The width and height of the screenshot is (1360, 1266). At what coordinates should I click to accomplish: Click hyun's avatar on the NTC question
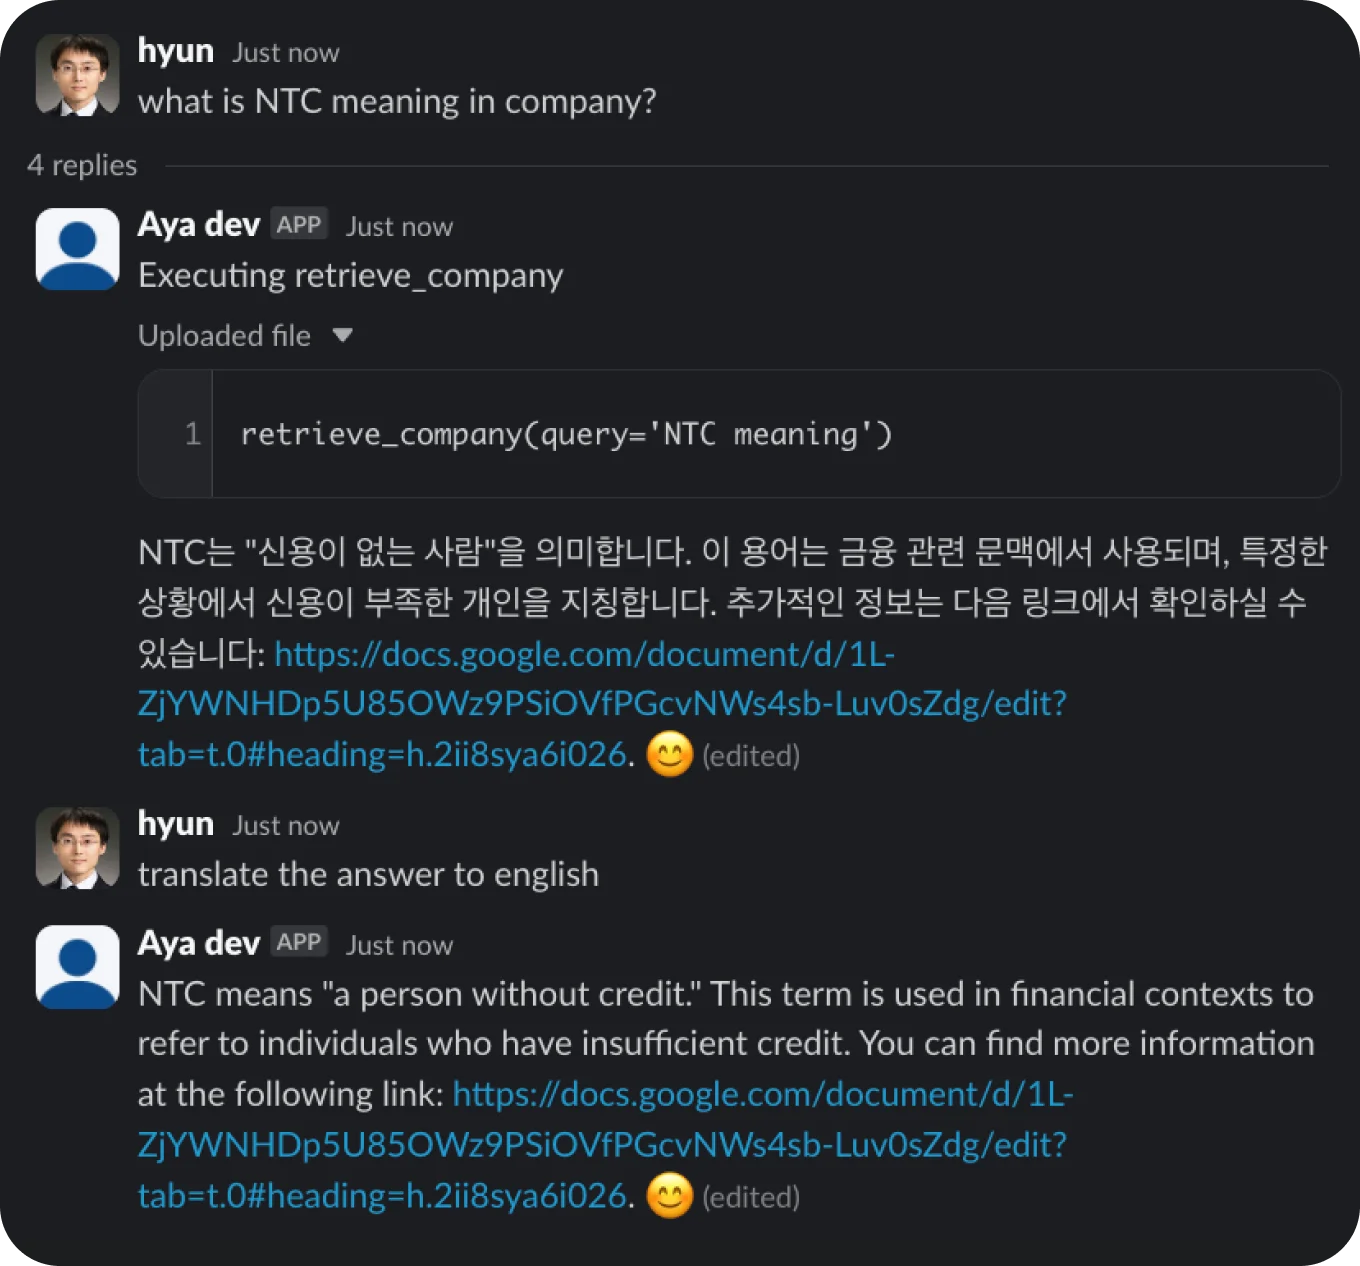point(77,75)
